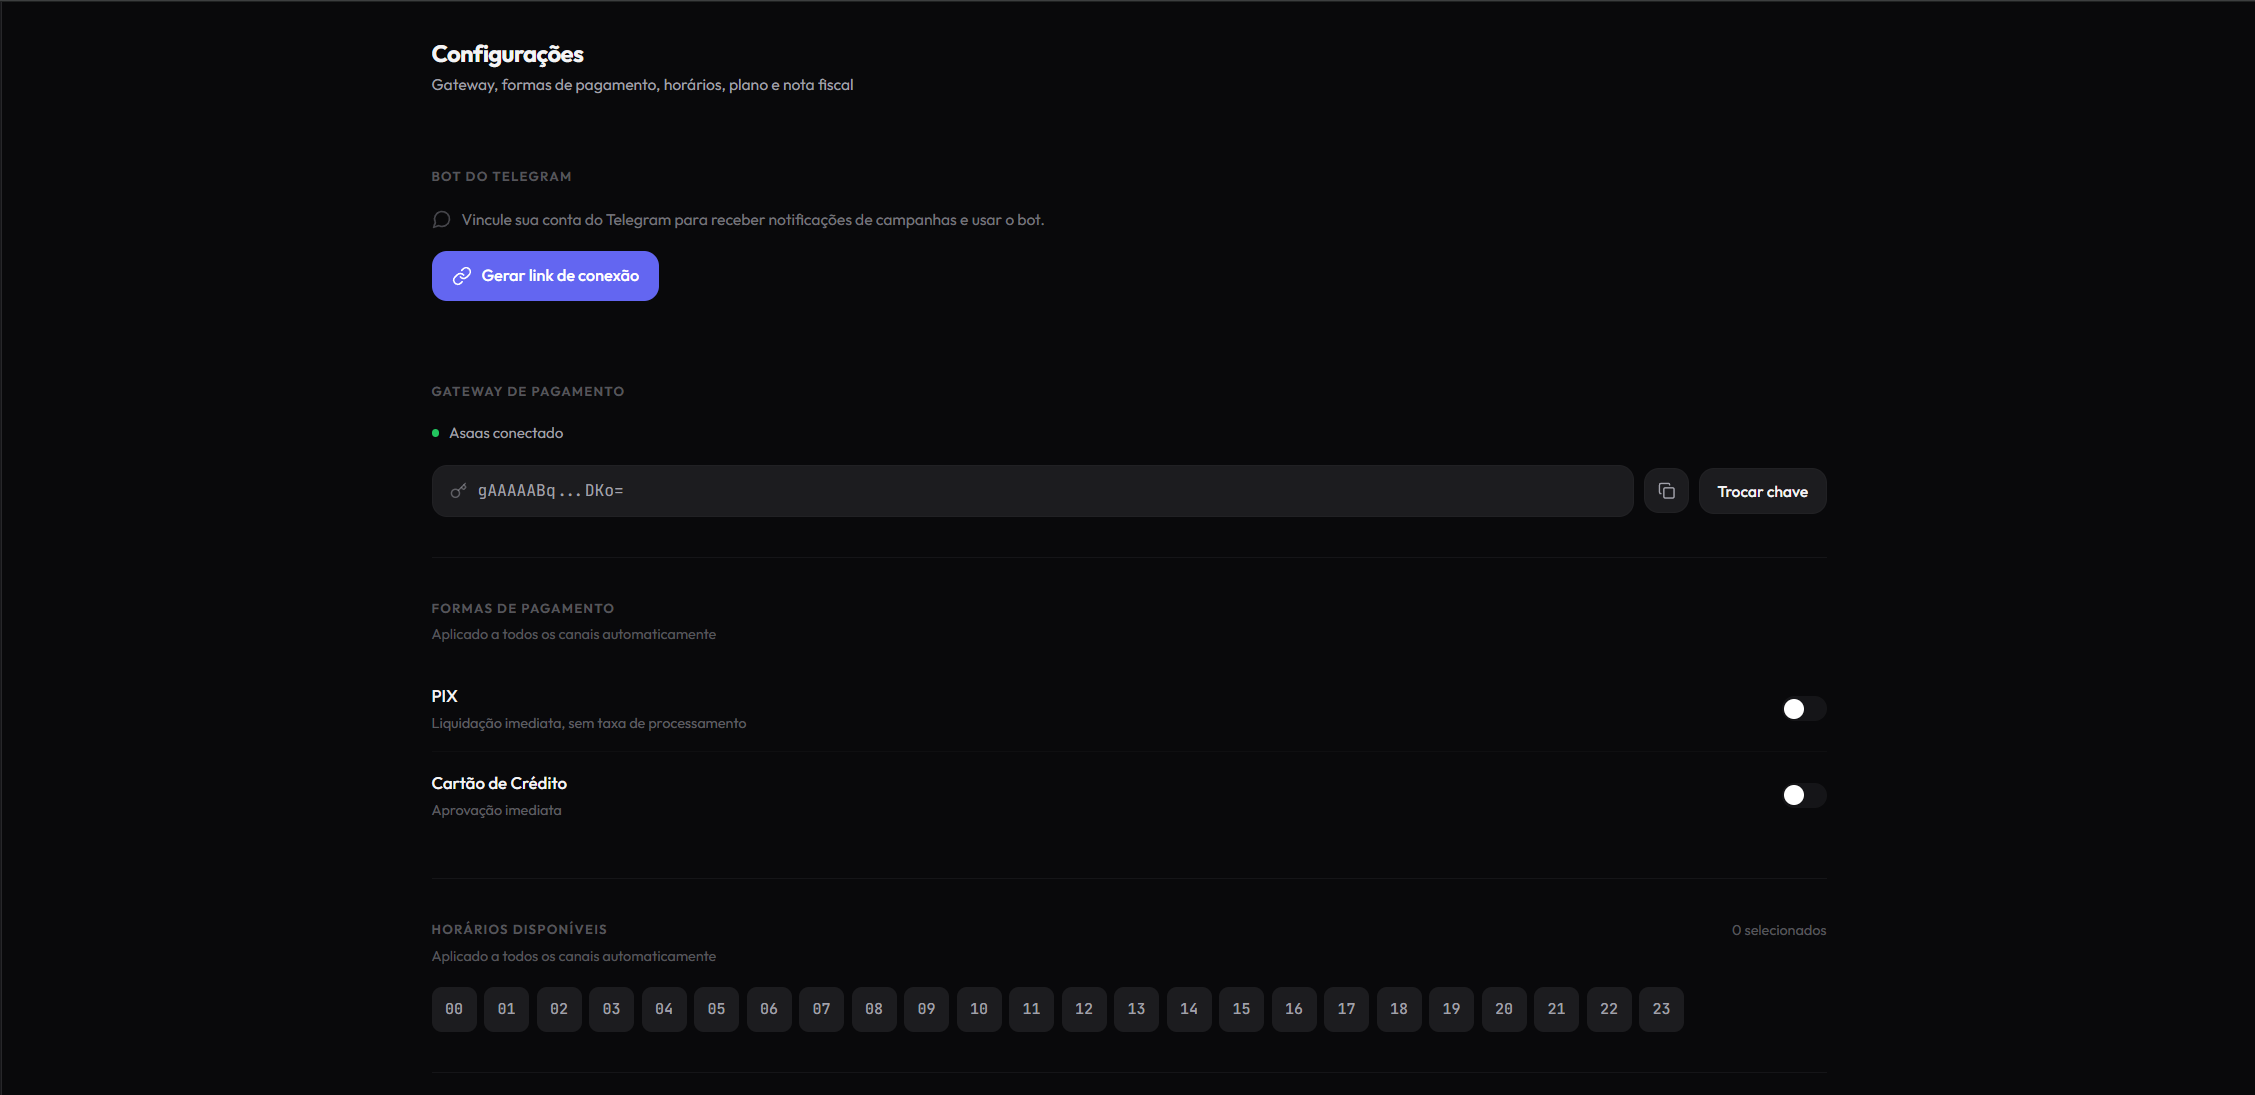
Task: Choose the 19 hour chip
Action: 1452,1009
